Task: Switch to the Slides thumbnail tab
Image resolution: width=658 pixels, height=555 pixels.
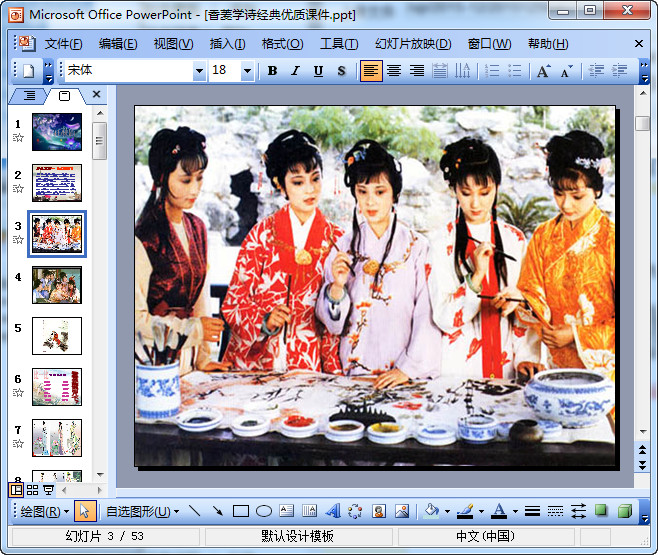Action: point(65,96)
